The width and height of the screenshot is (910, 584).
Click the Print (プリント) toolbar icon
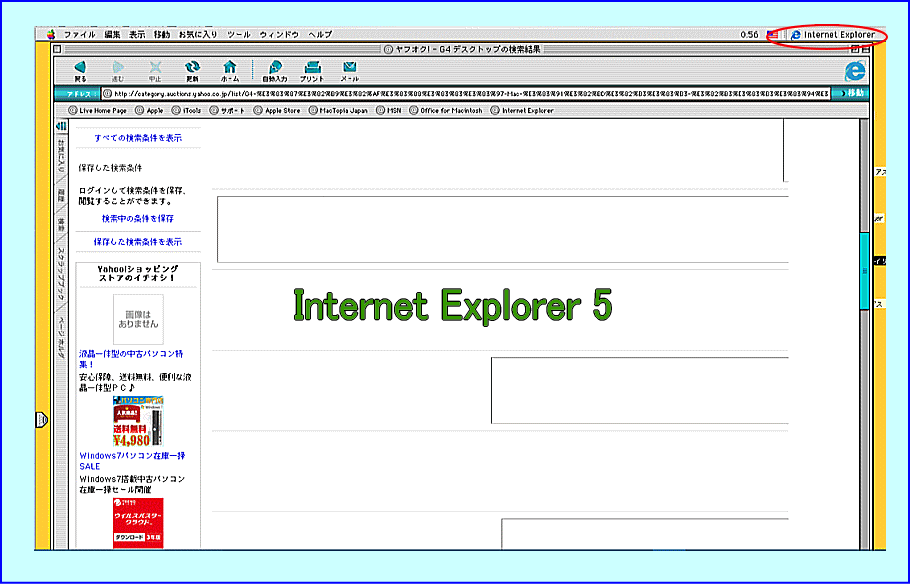[x=312, y=67]
